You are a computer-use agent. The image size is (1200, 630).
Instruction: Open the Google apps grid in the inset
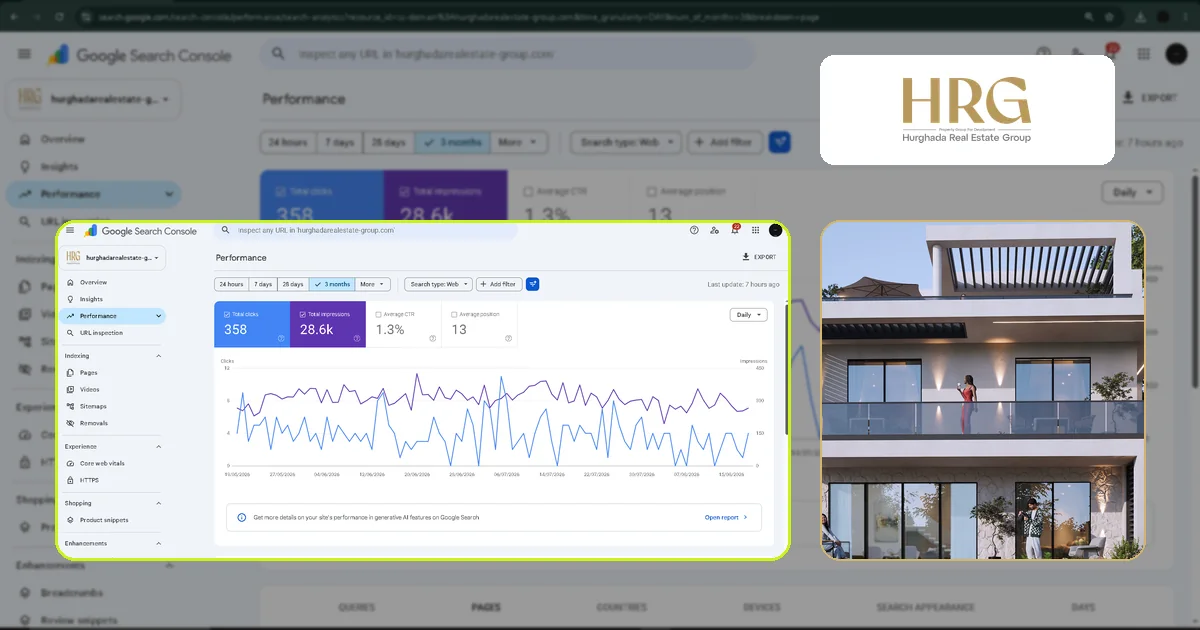click(x=755, y=230)
